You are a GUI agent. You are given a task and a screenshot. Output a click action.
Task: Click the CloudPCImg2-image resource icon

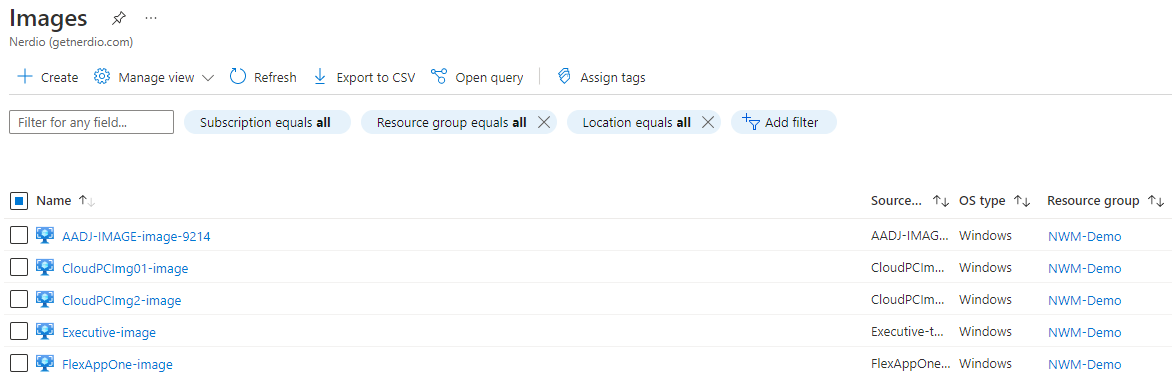(45, 300)
